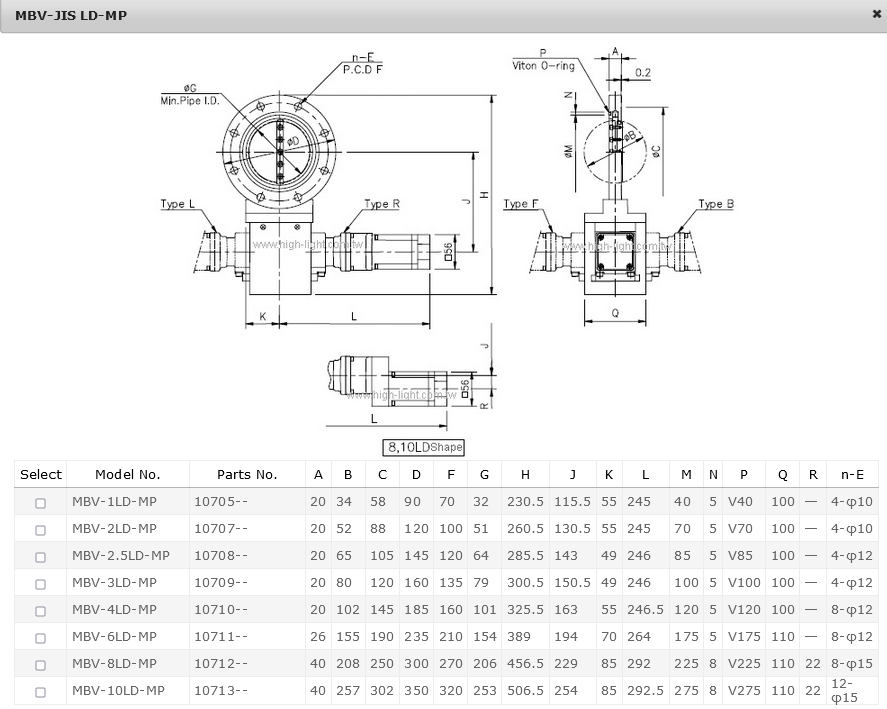Click the n-E column header
The image size is (887, 709).
(x=852, y=474)
